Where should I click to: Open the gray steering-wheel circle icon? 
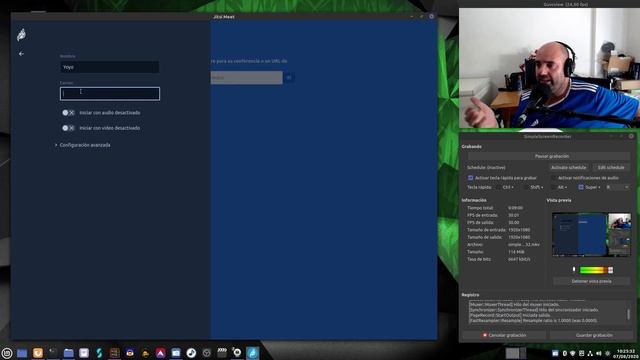[x=207, y=353]
